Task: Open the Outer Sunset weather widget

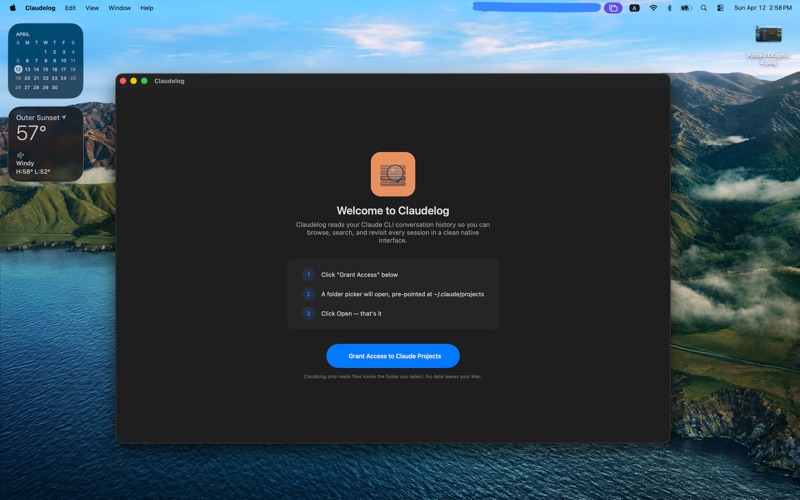Action: click(45, 144)
